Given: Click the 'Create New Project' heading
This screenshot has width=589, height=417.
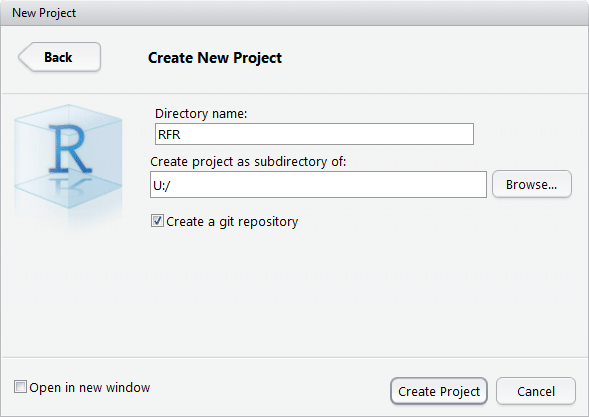Looking at the screenshot, I should point(215,58).
